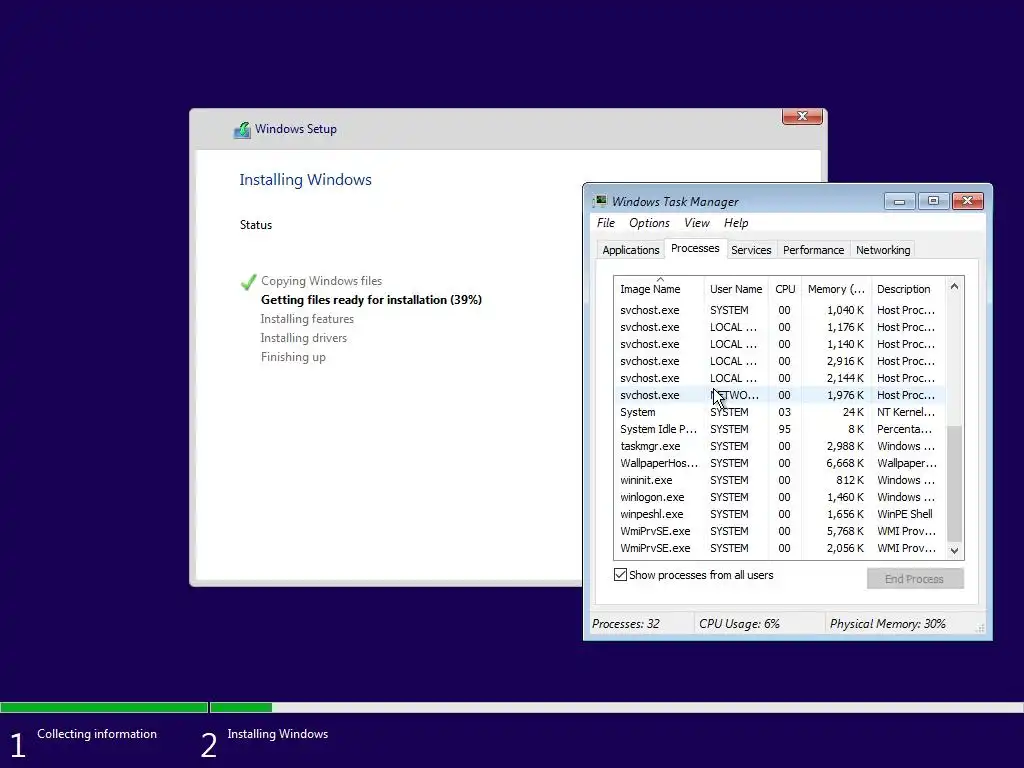Select the System process row
The height and width of the screenshot is (768, 1024).
[x=780, y=412]
